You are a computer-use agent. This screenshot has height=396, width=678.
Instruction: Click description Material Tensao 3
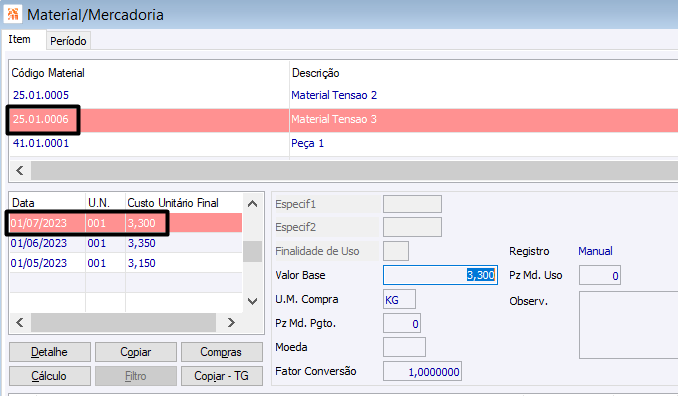pyautogui.click(x=334, y=119)
